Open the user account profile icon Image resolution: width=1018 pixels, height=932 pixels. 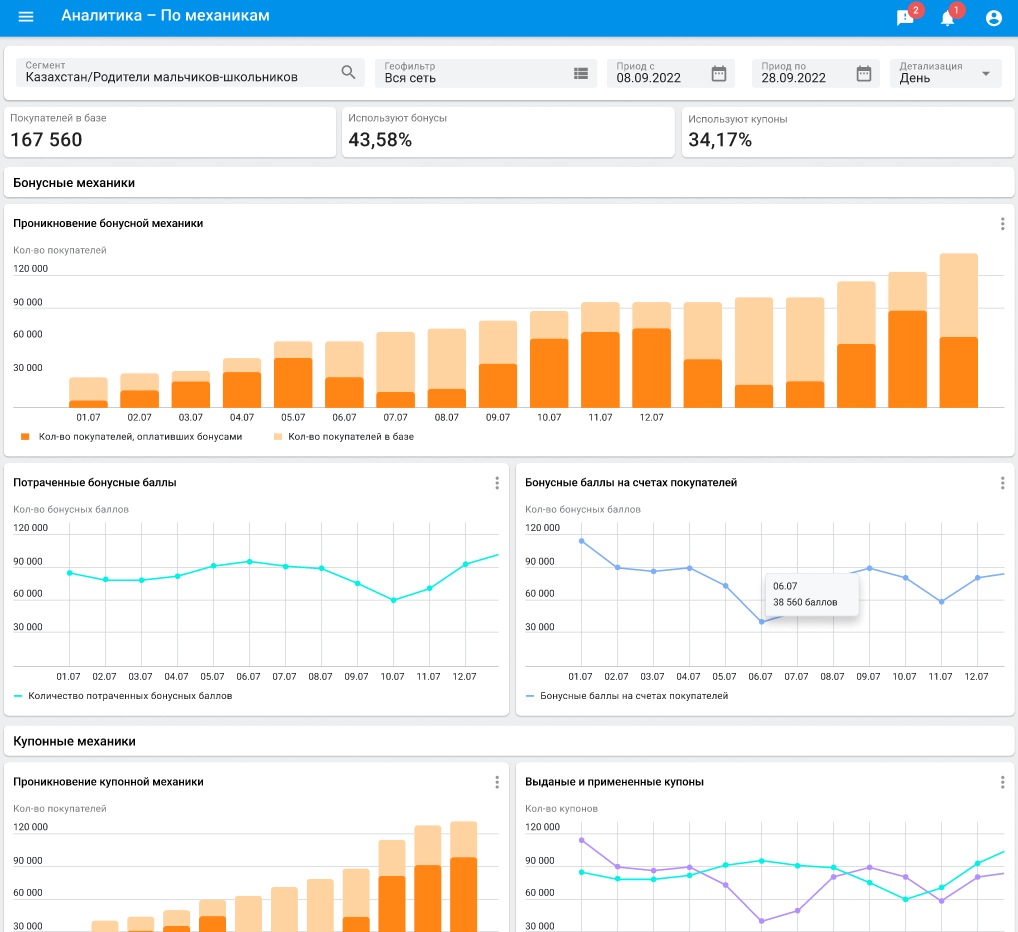(x=993, y=18)
